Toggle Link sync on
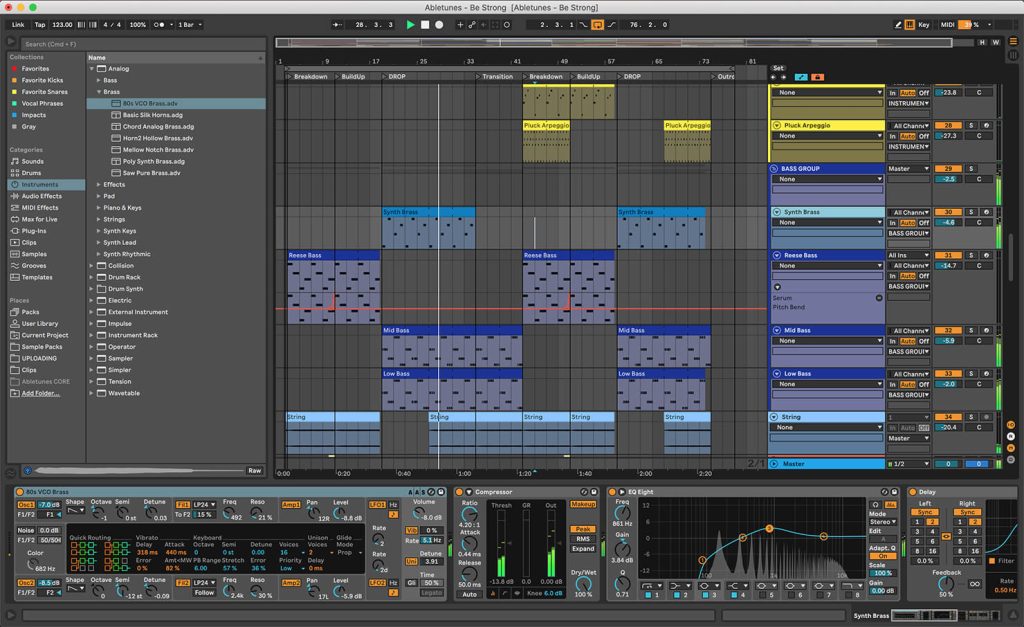 18,25
